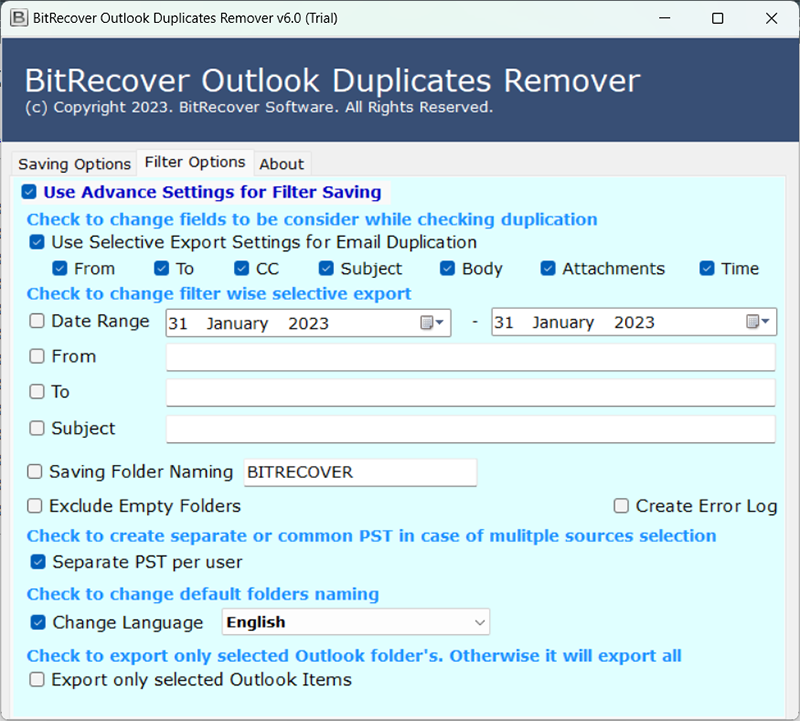Screen dimensions: 800x721
Task: Open end date calendar picker icon
Action: 758,321
